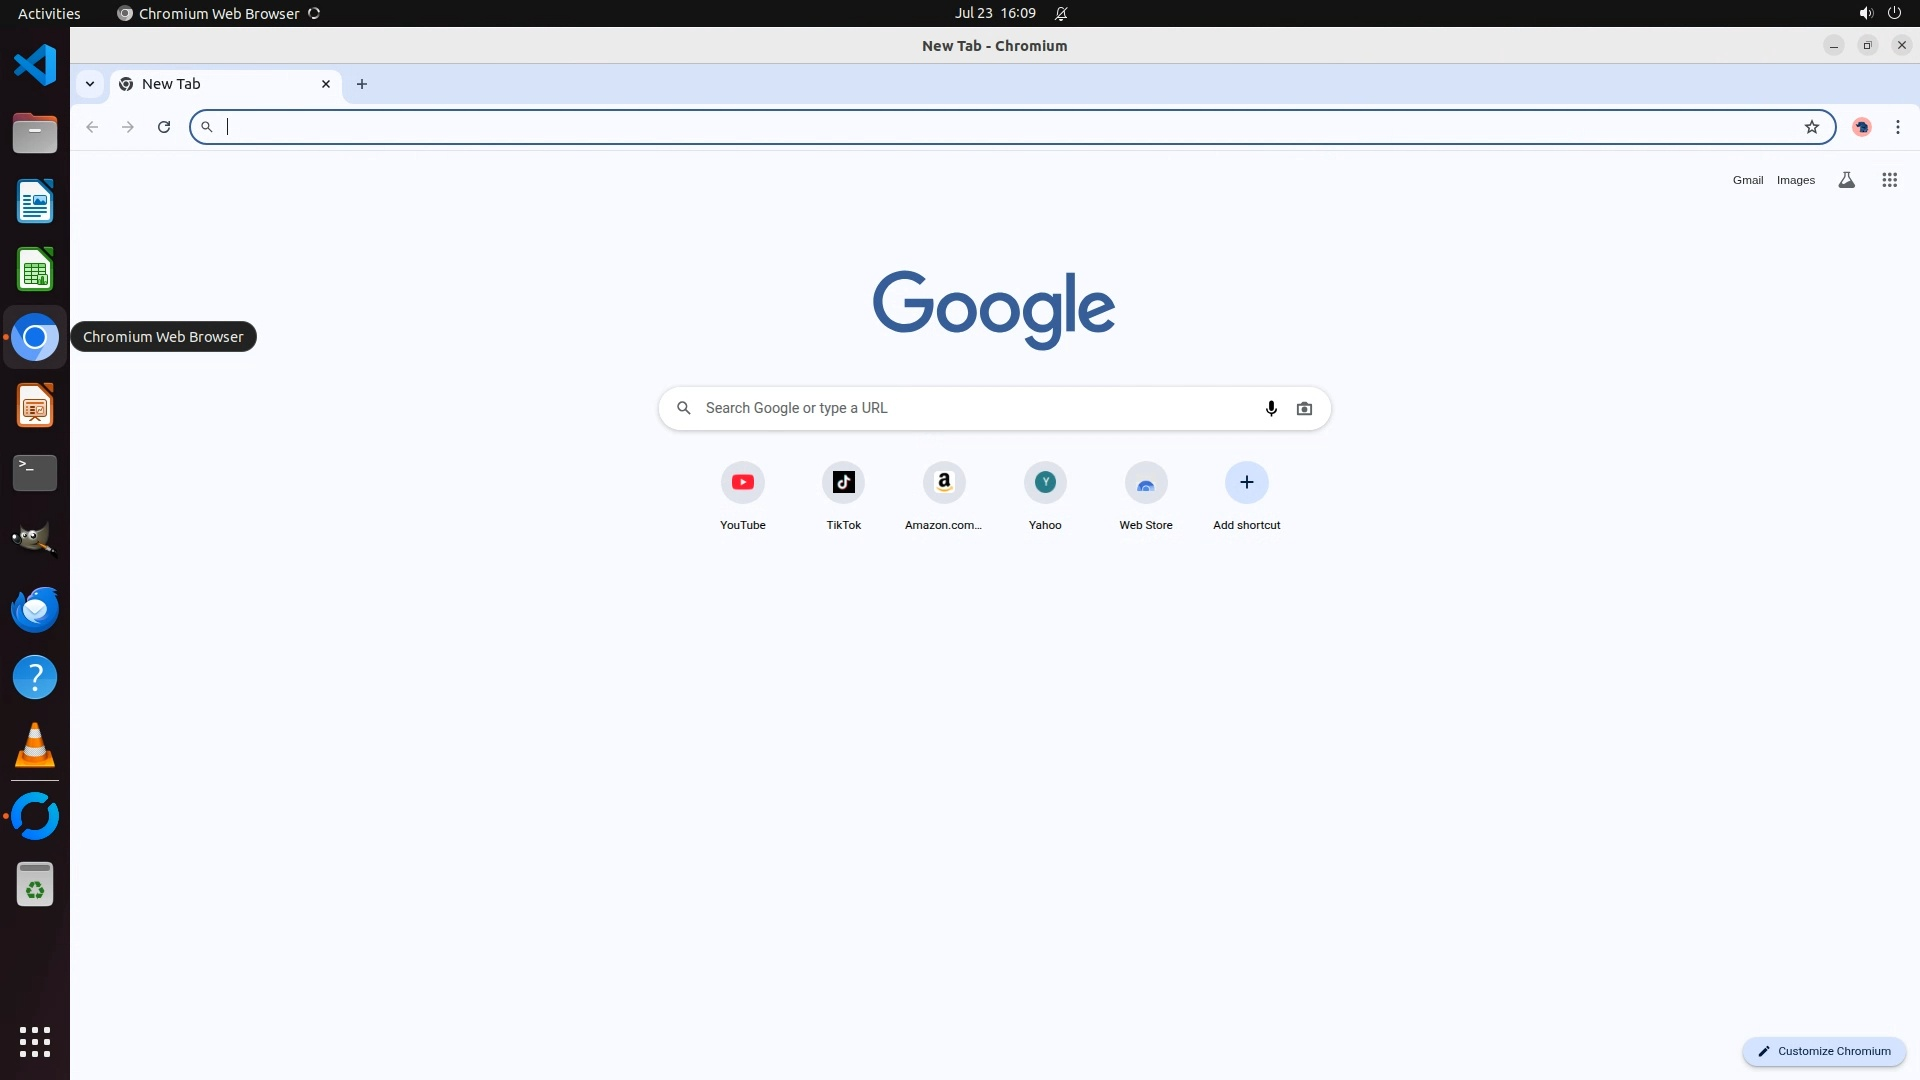Reload the current page
The image size is (1920, 1080).
[164, 127]
